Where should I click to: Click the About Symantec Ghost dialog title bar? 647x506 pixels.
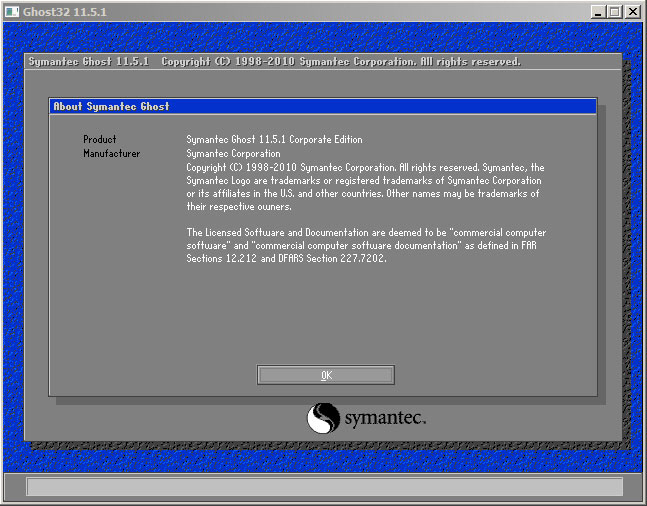(323, 106)
